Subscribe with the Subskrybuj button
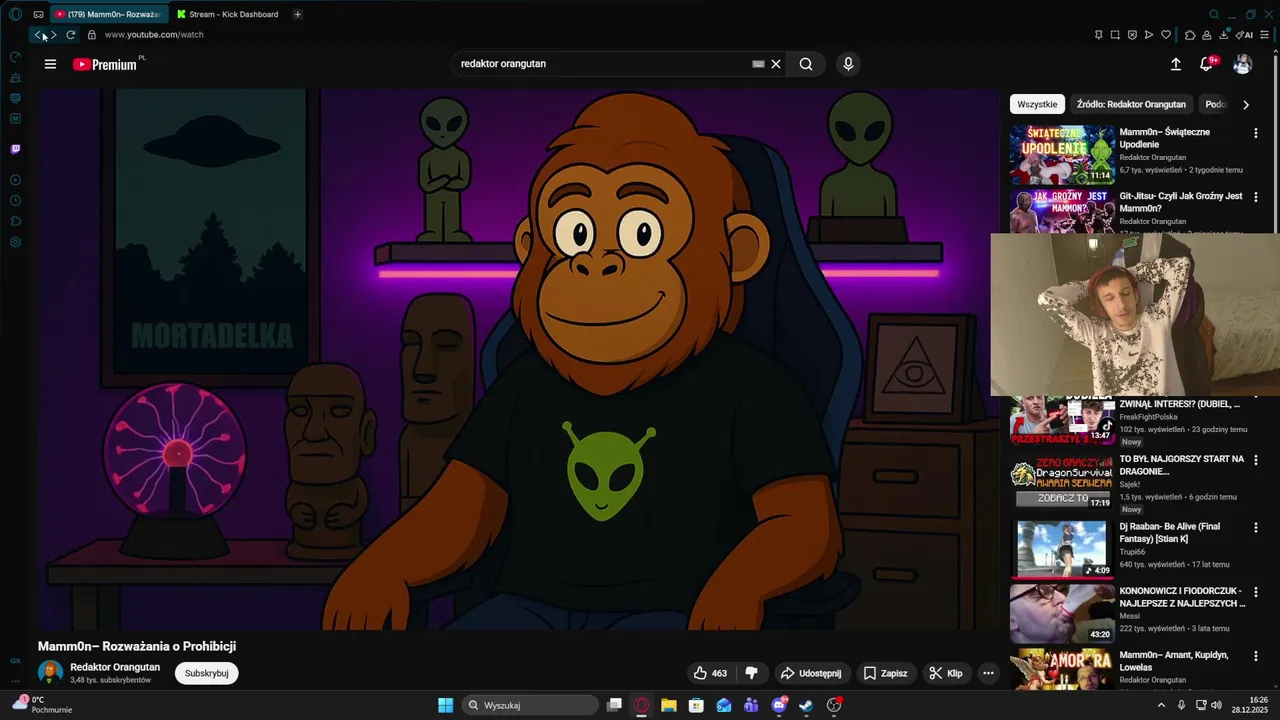 pyautogui.click(x=207, y=673)
